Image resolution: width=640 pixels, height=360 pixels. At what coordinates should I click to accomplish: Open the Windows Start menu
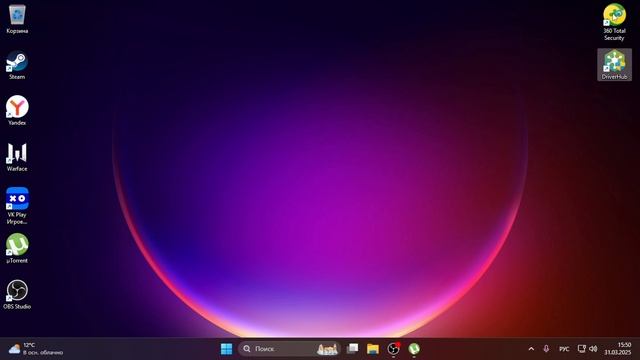pyautogui.click(x=227, y=349)
